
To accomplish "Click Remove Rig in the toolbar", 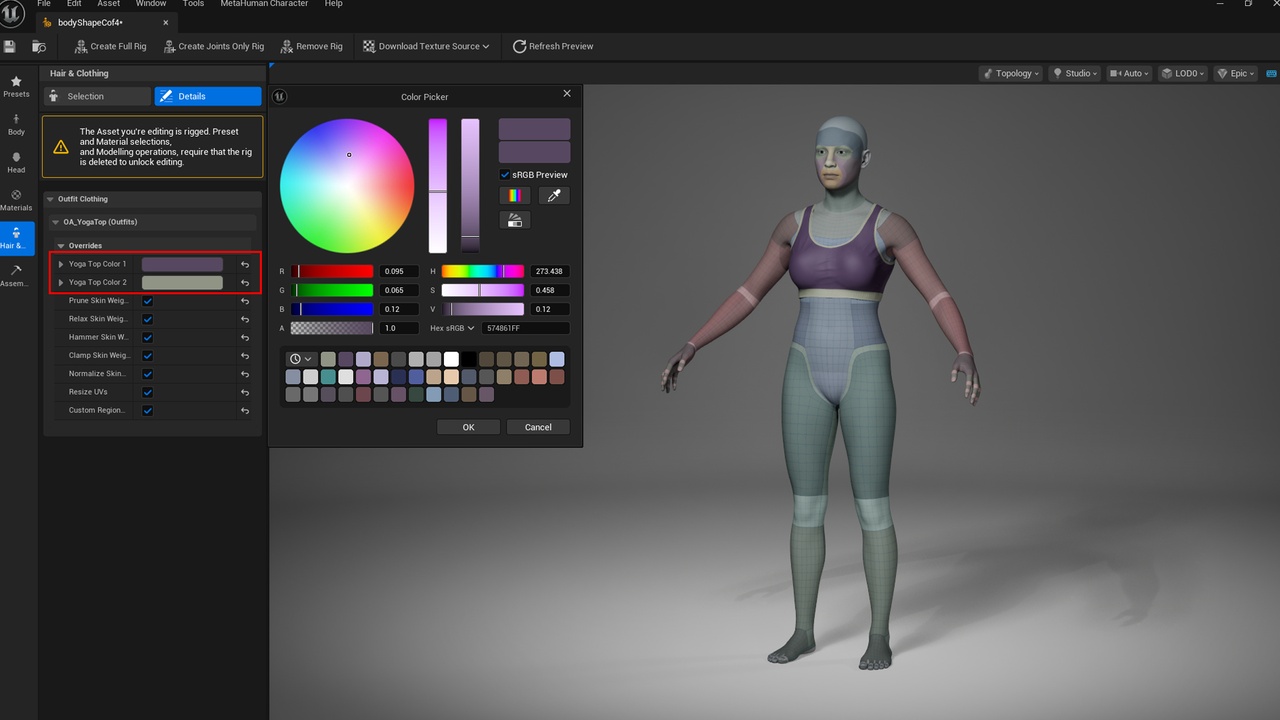I will click(x=311, y=46).
